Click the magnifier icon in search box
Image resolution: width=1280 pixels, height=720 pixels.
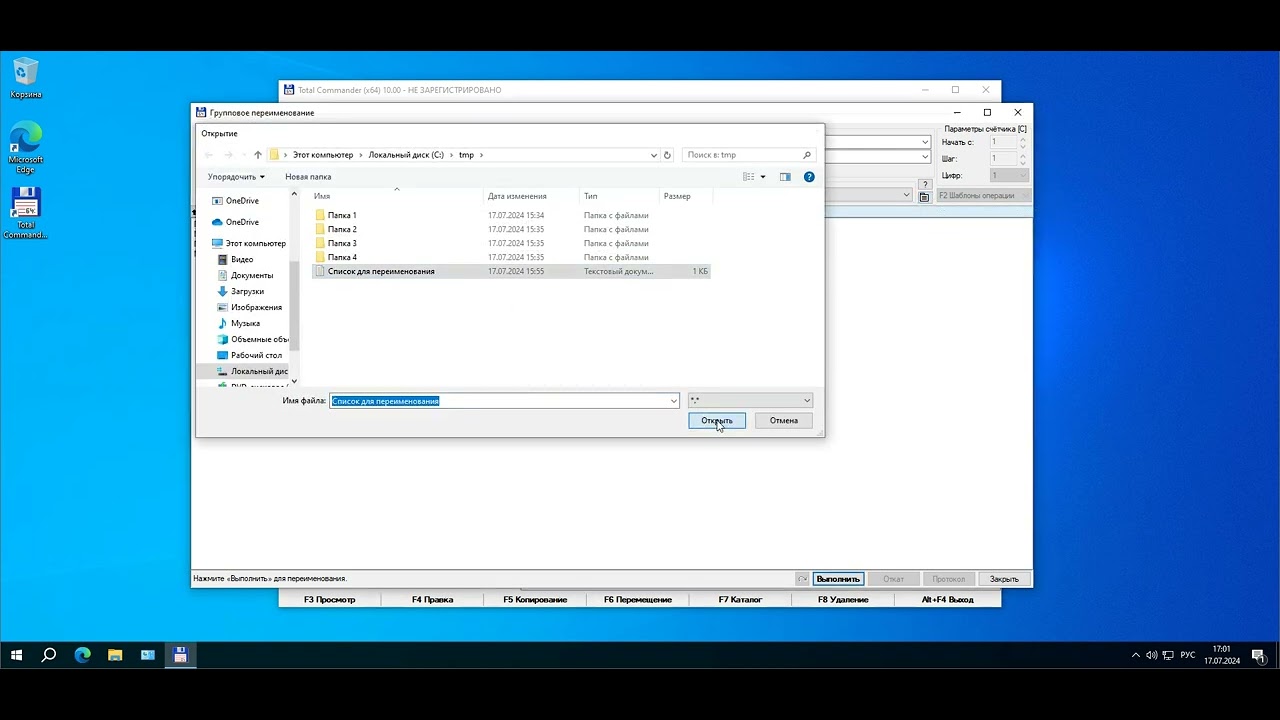(x=806, y=155)
